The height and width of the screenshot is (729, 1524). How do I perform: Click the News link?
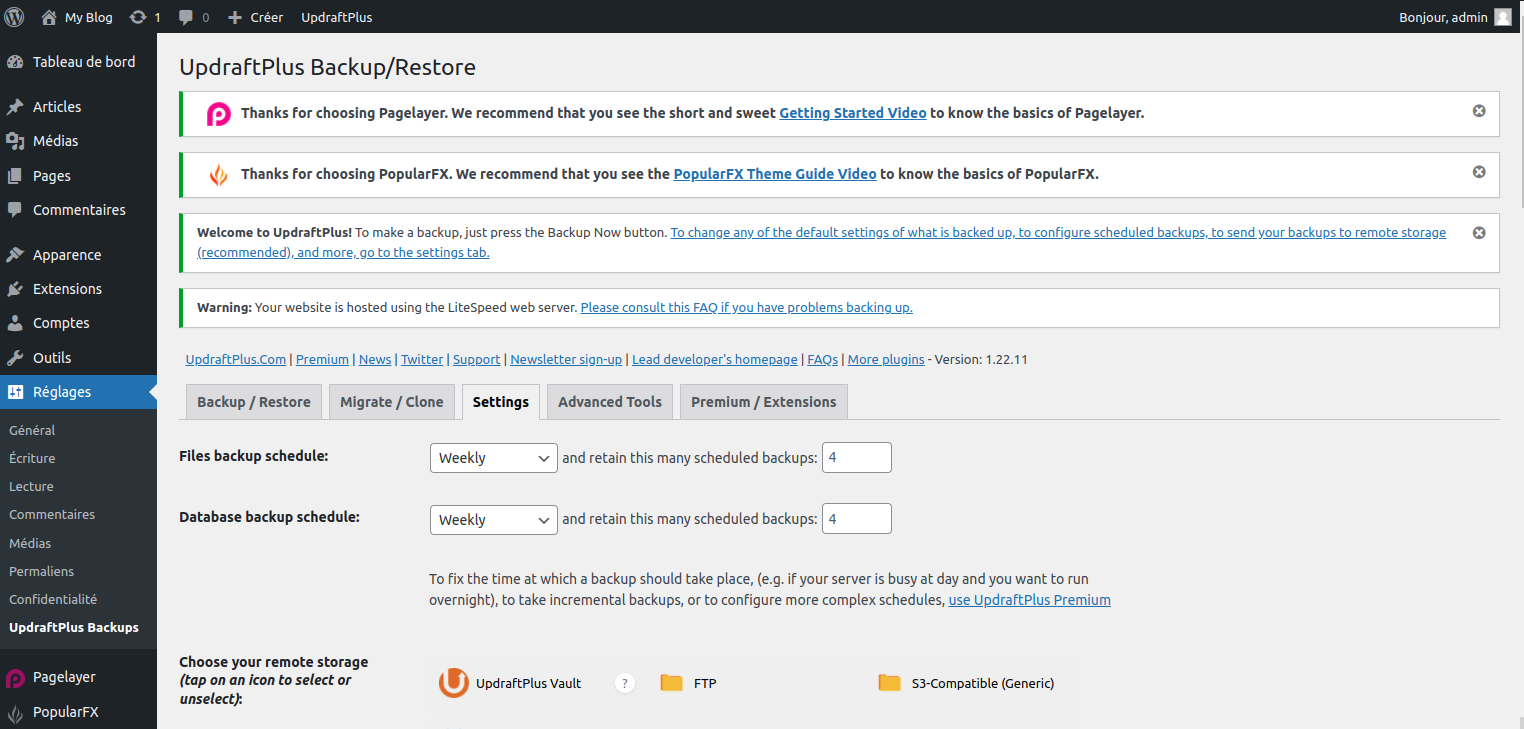375,360
